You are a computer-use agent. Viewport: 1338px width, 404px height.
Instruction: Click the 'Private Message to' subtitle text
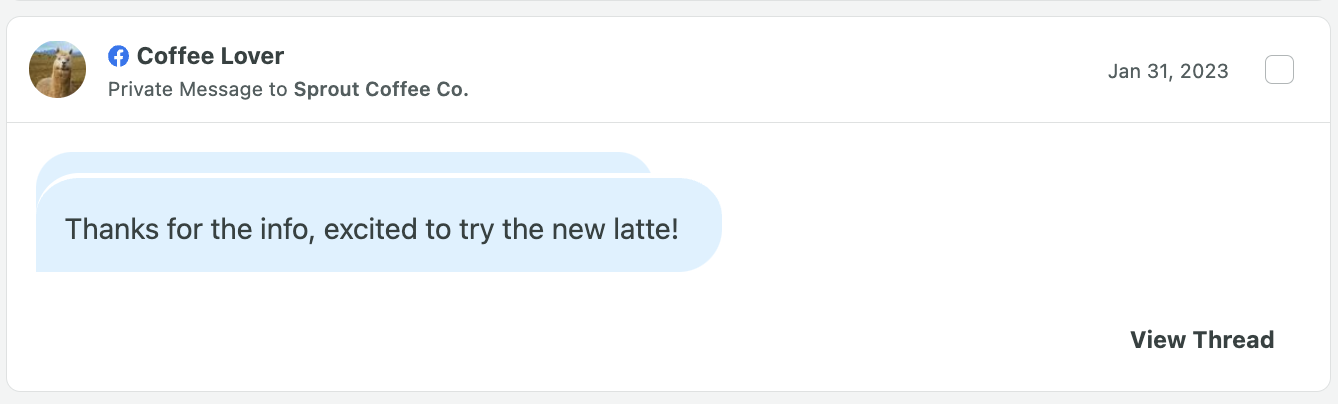coord(198,89)
